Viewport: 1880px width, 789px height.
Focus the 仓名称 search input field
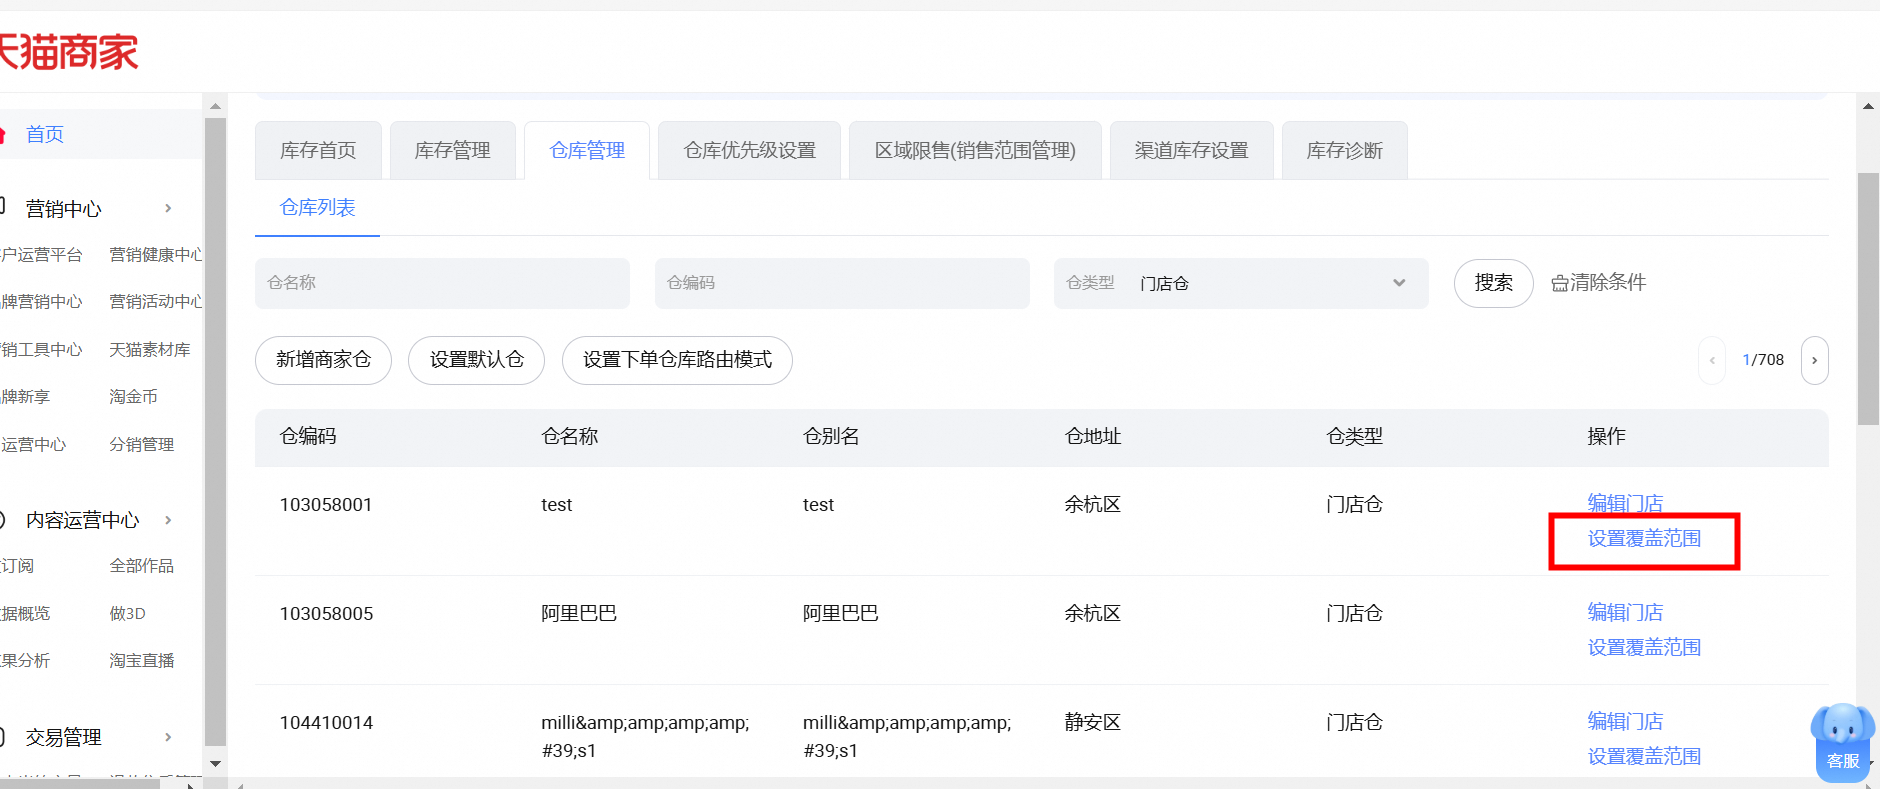coord(442,283)
